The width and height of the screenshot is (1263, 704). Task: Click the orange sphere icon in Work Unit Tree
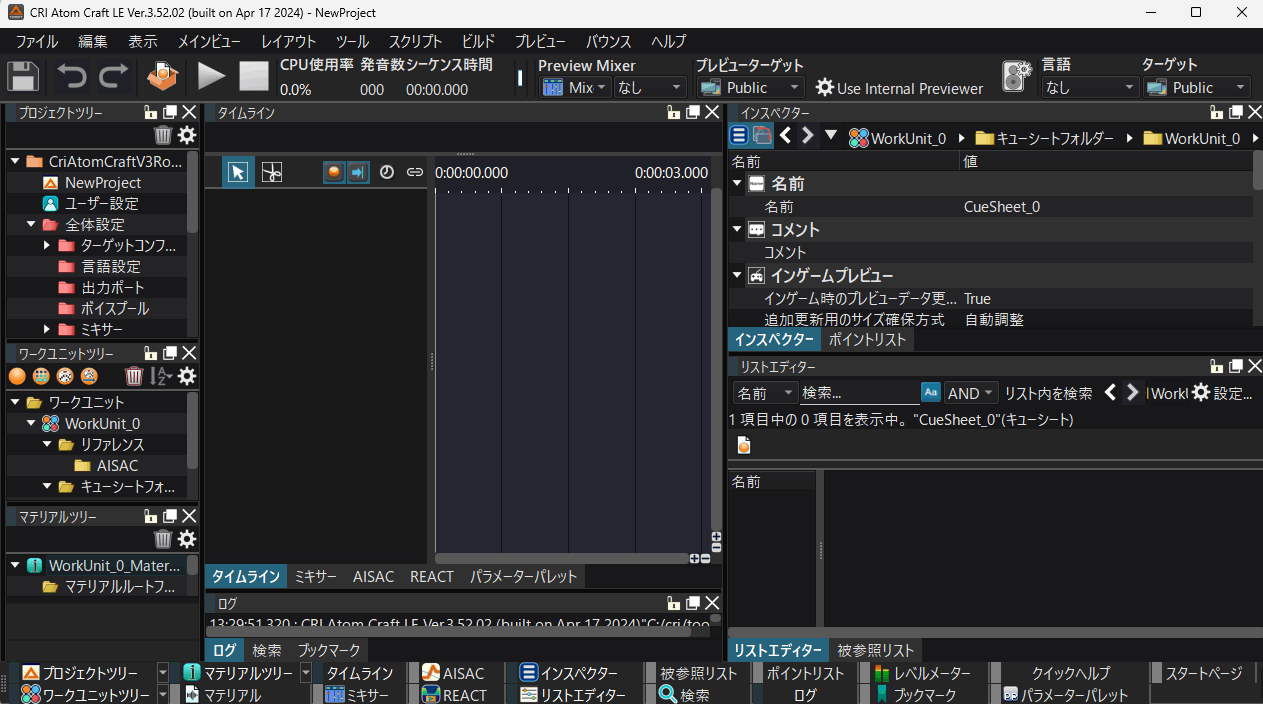click(17, 376)
